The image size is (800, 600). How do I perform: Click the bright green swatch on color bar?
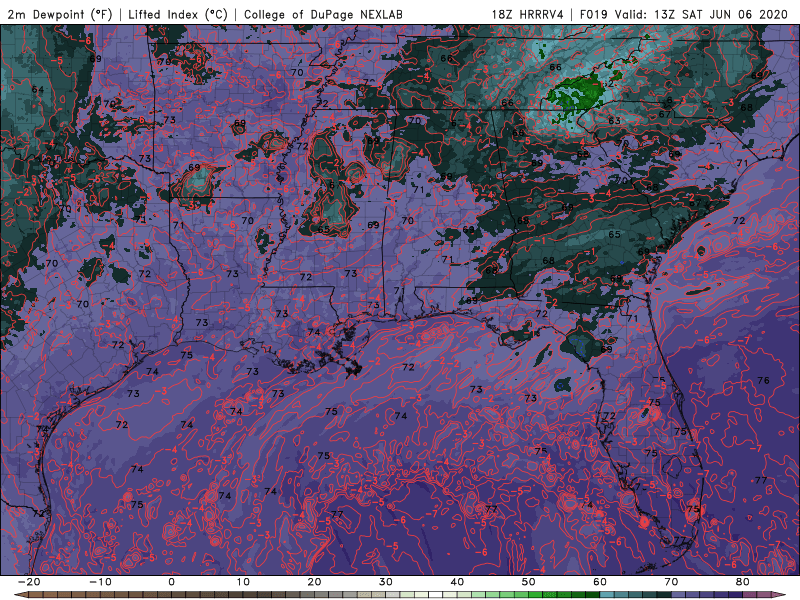point(536,595)
